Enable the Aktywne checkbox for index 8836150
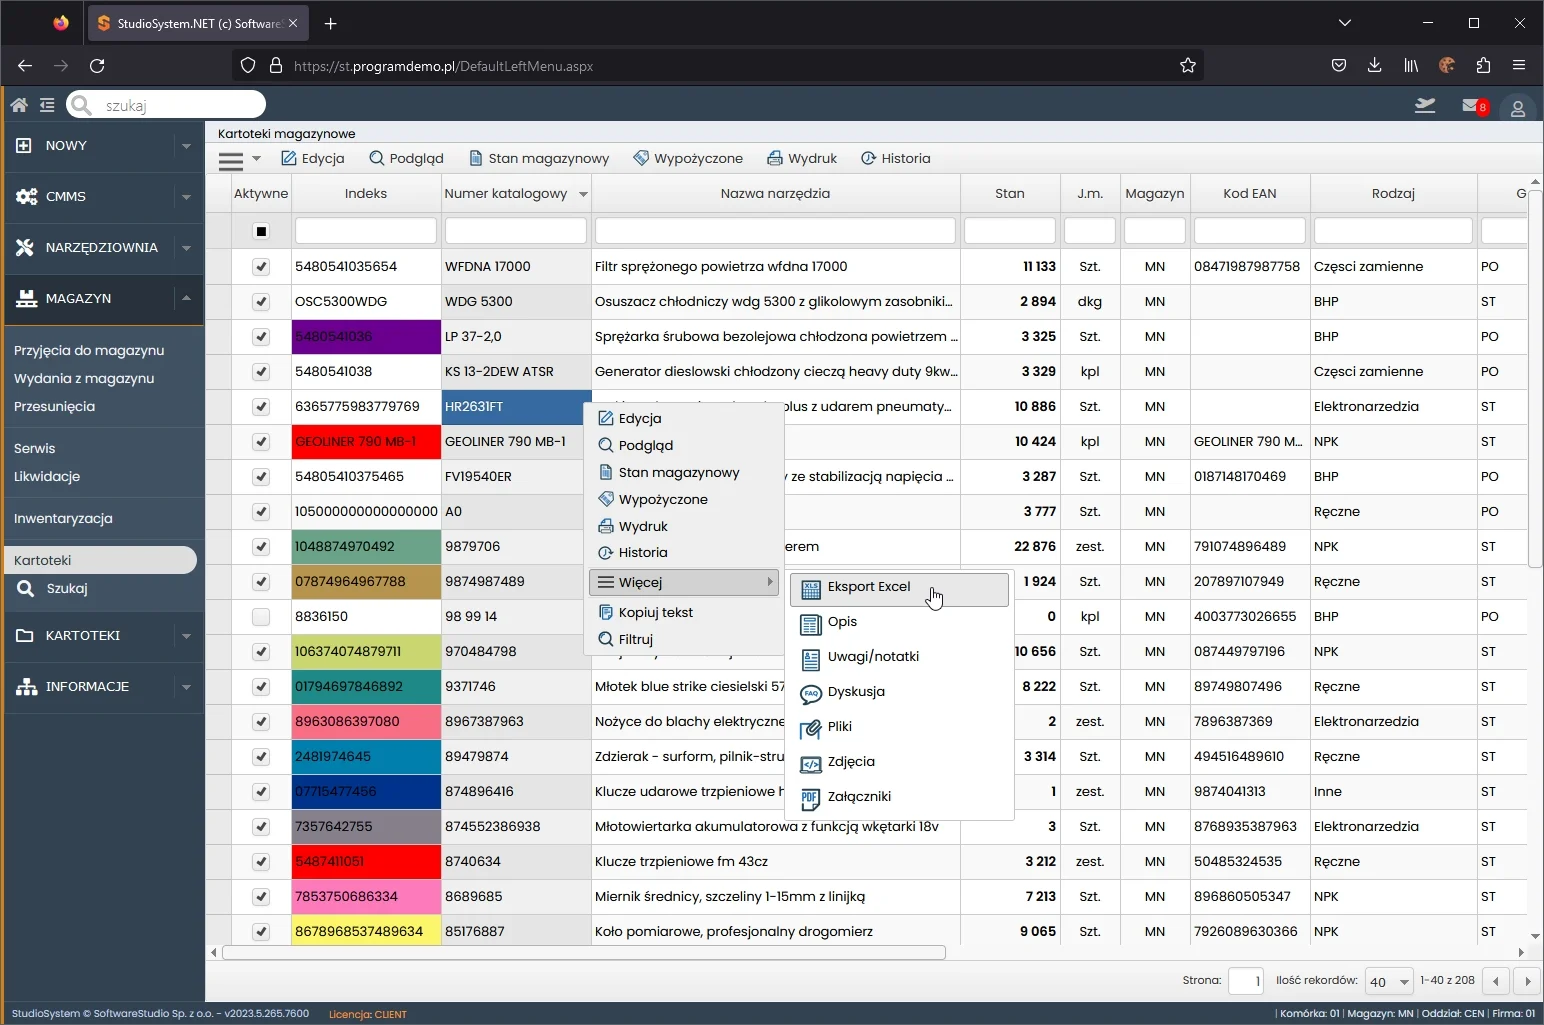This screenshot has width=1544, height=1025. pos(261,617)
